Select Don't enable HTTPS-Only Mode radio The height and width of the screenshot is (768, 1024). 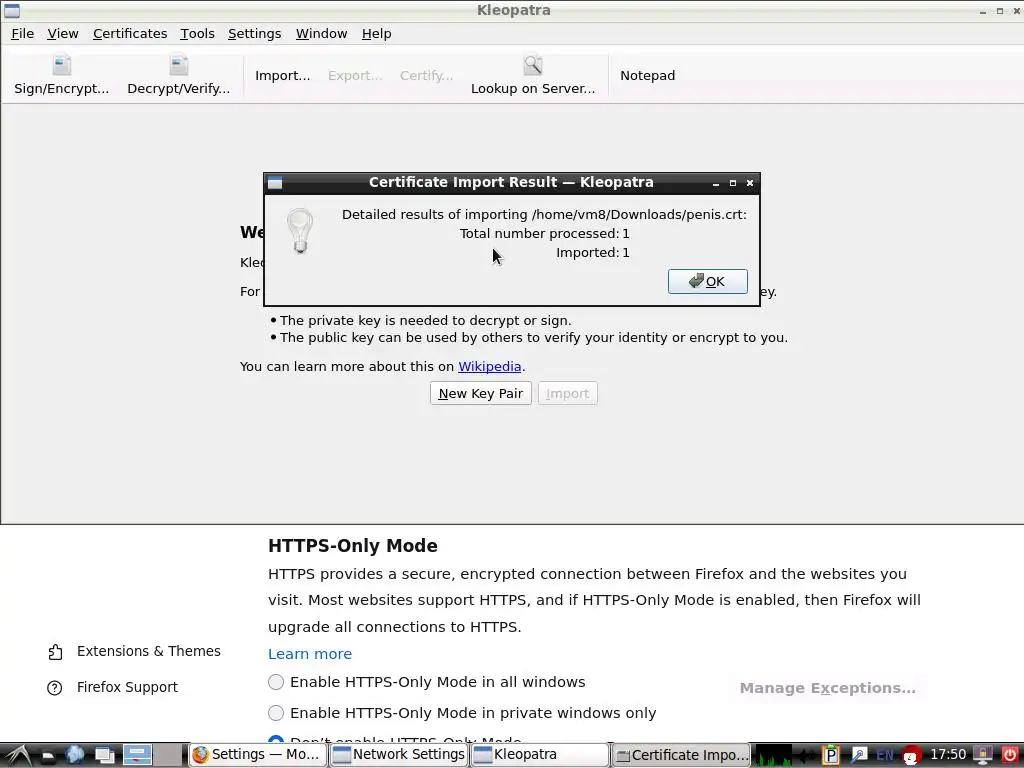point(276,740)
